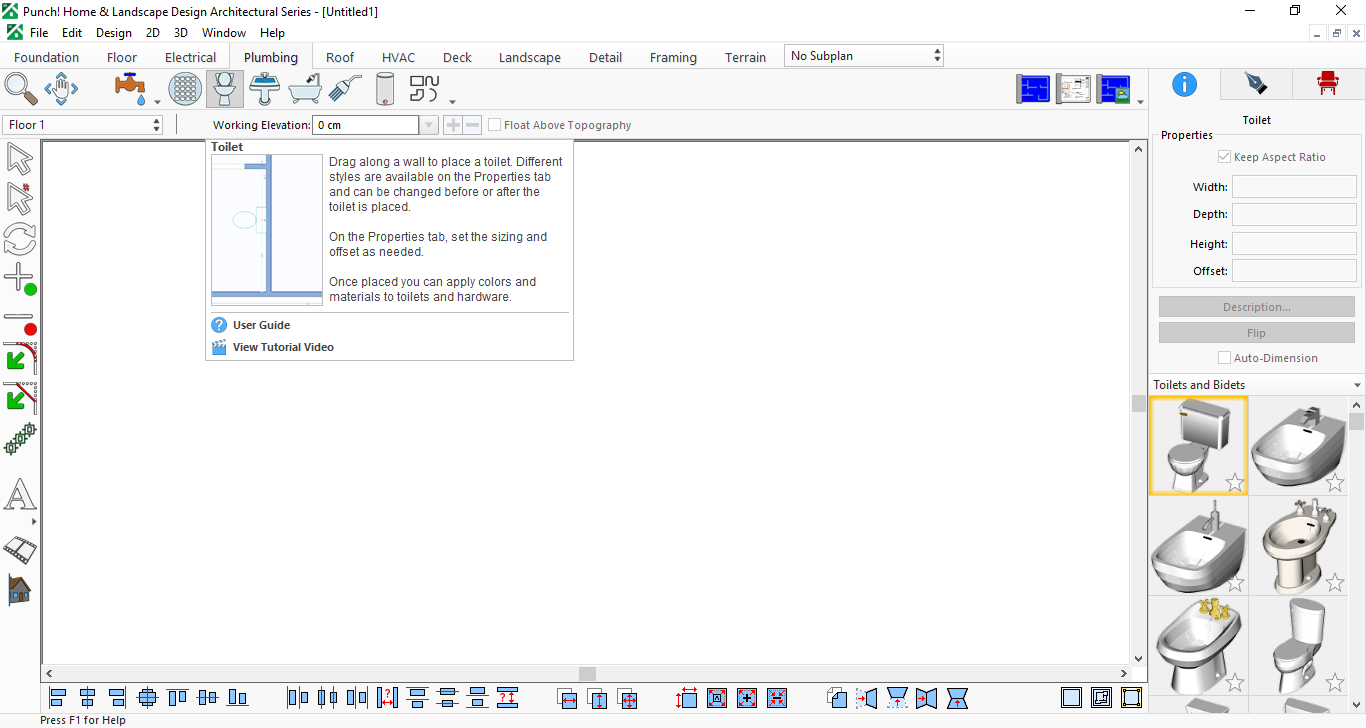
Task: Select the bathtub tool
Action: [x=305, y=88]
